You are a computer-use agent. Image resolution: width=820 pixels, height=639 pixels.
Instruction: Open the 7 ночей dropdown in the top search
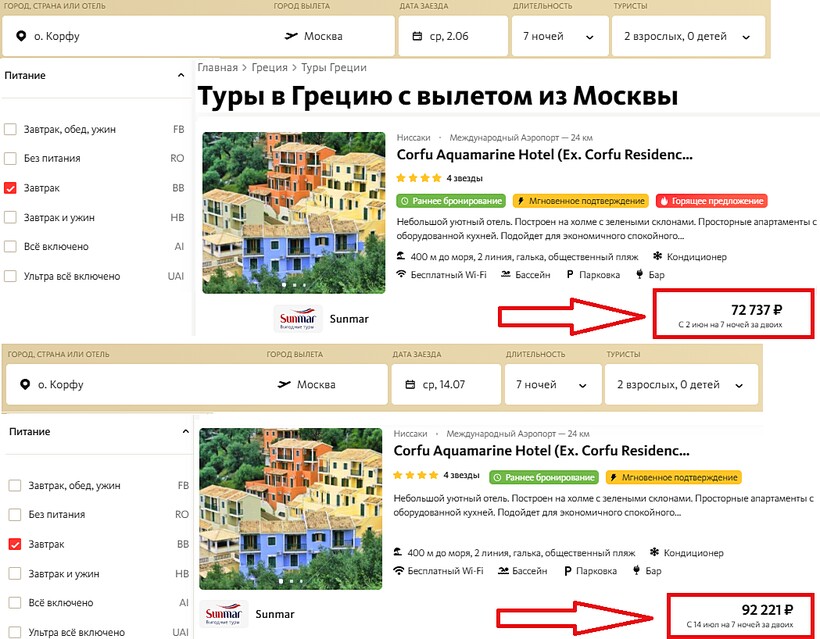(x=560, y=36)
